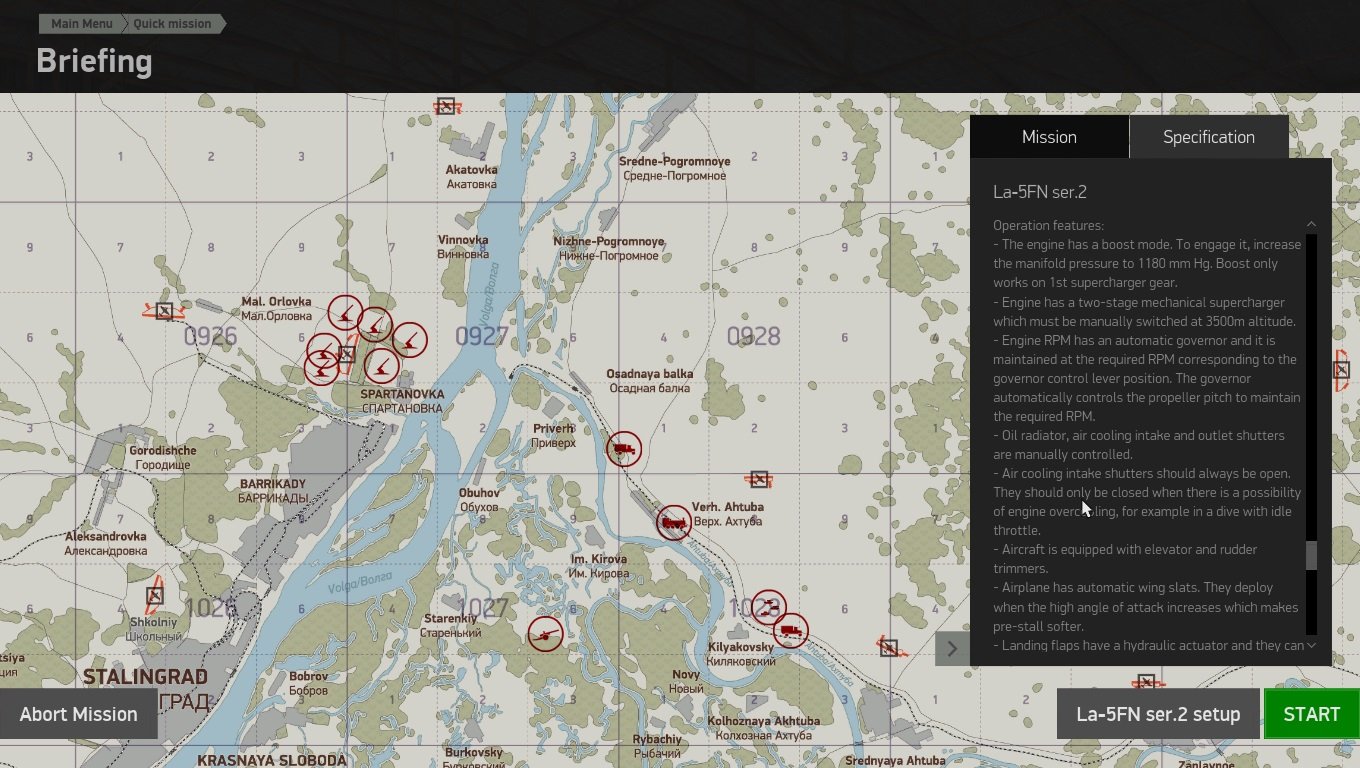Click the easternmost anti-aircraft gun marker near Spartanovka

[410, 340]
